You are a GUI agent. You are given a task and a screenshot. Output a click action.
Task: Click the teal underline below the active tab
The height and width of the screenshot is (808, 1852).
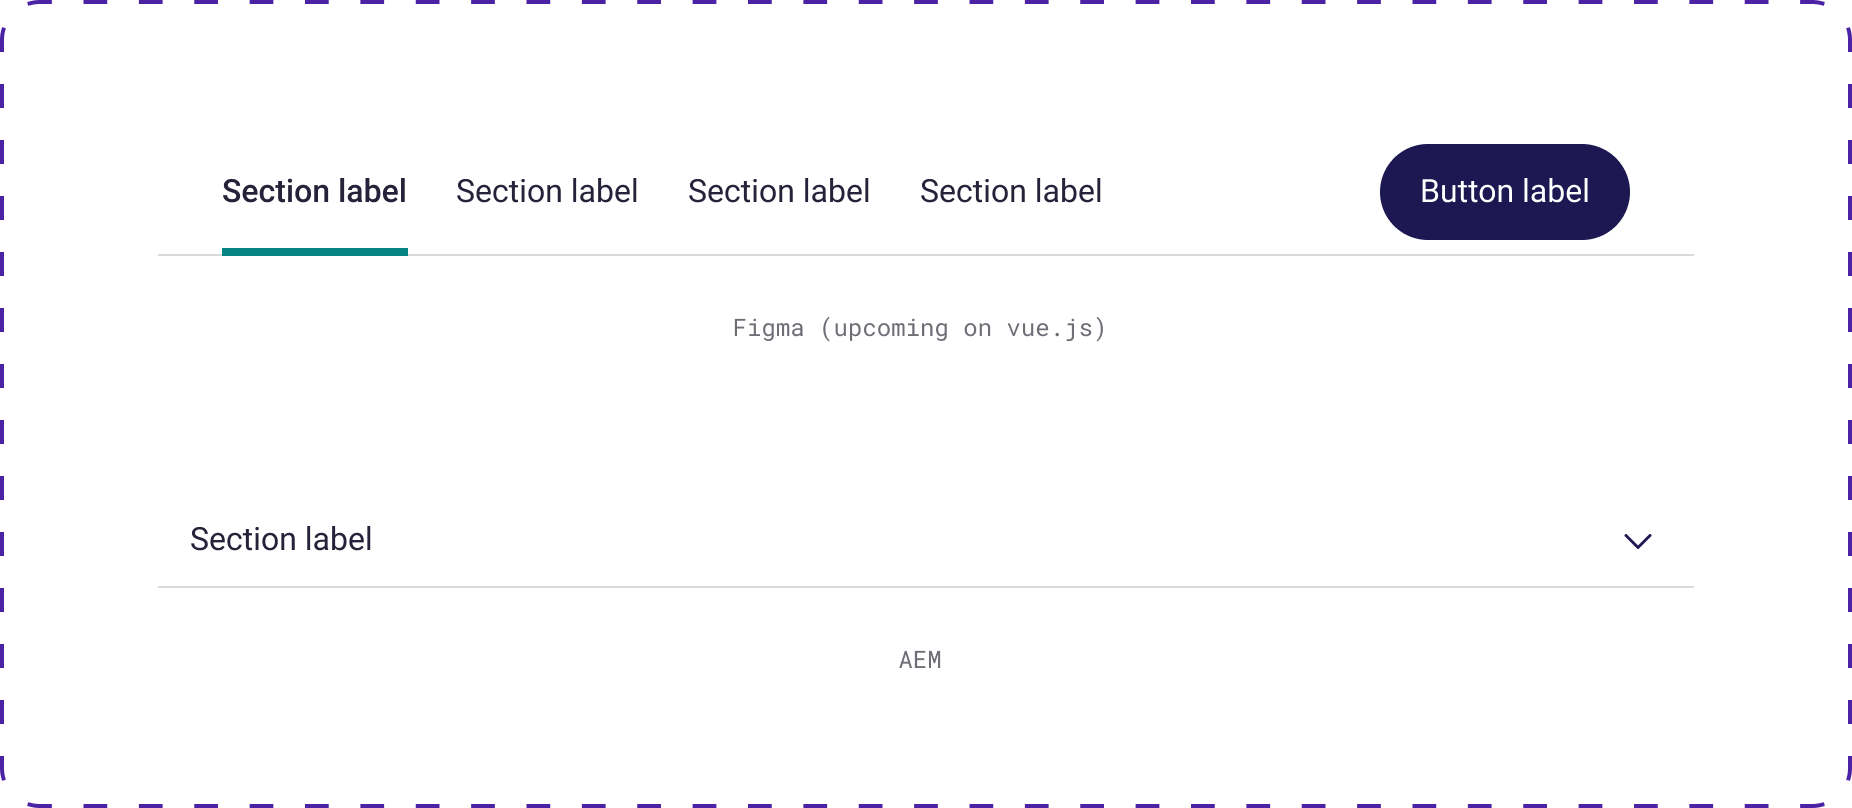click(x=314, y=252)
